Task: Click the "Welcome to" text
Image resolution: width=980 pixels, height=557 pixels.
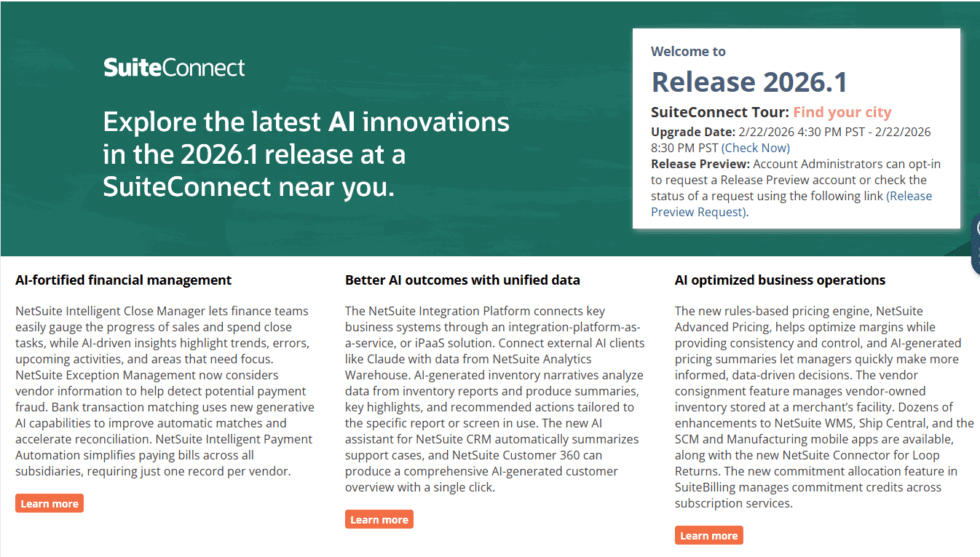Action: click(x=688, y=51)
